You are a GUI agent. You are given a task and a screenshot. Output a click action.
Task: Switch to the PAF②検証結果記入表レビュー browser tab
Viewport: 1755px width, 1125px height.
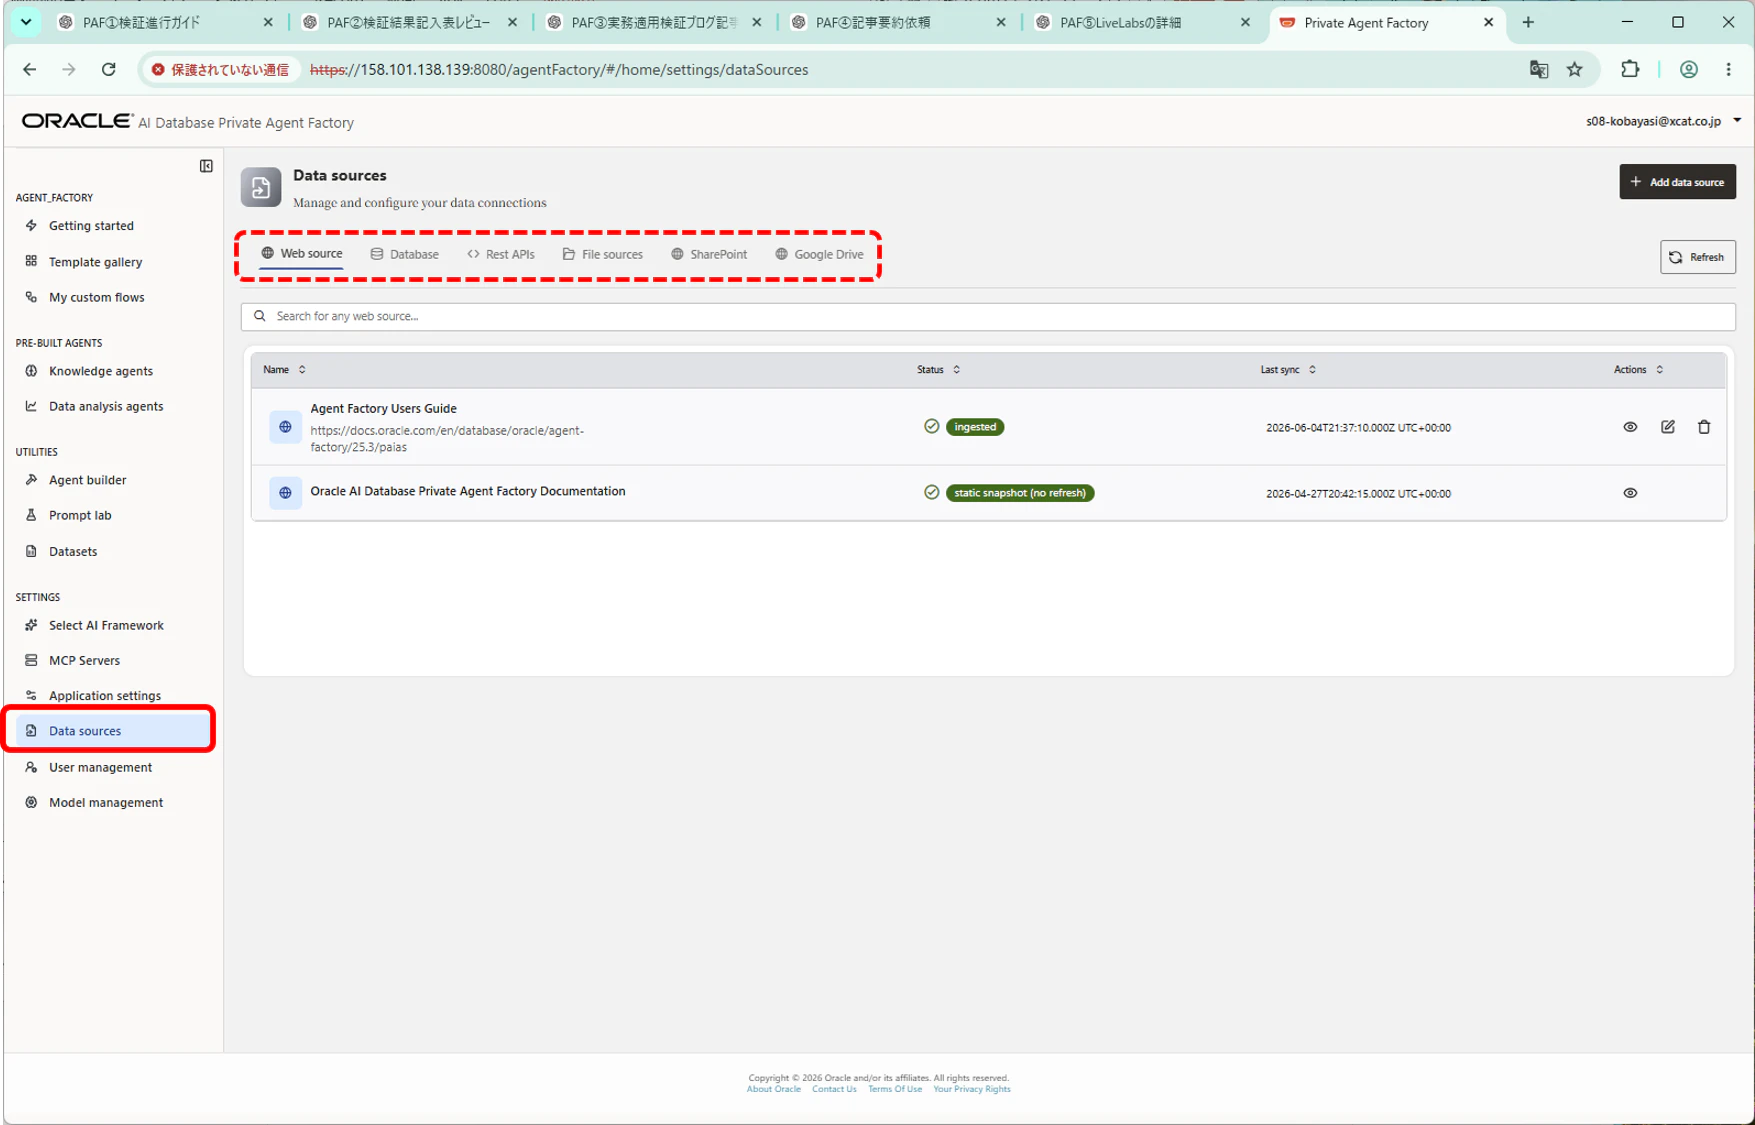(x=409, y=22)
